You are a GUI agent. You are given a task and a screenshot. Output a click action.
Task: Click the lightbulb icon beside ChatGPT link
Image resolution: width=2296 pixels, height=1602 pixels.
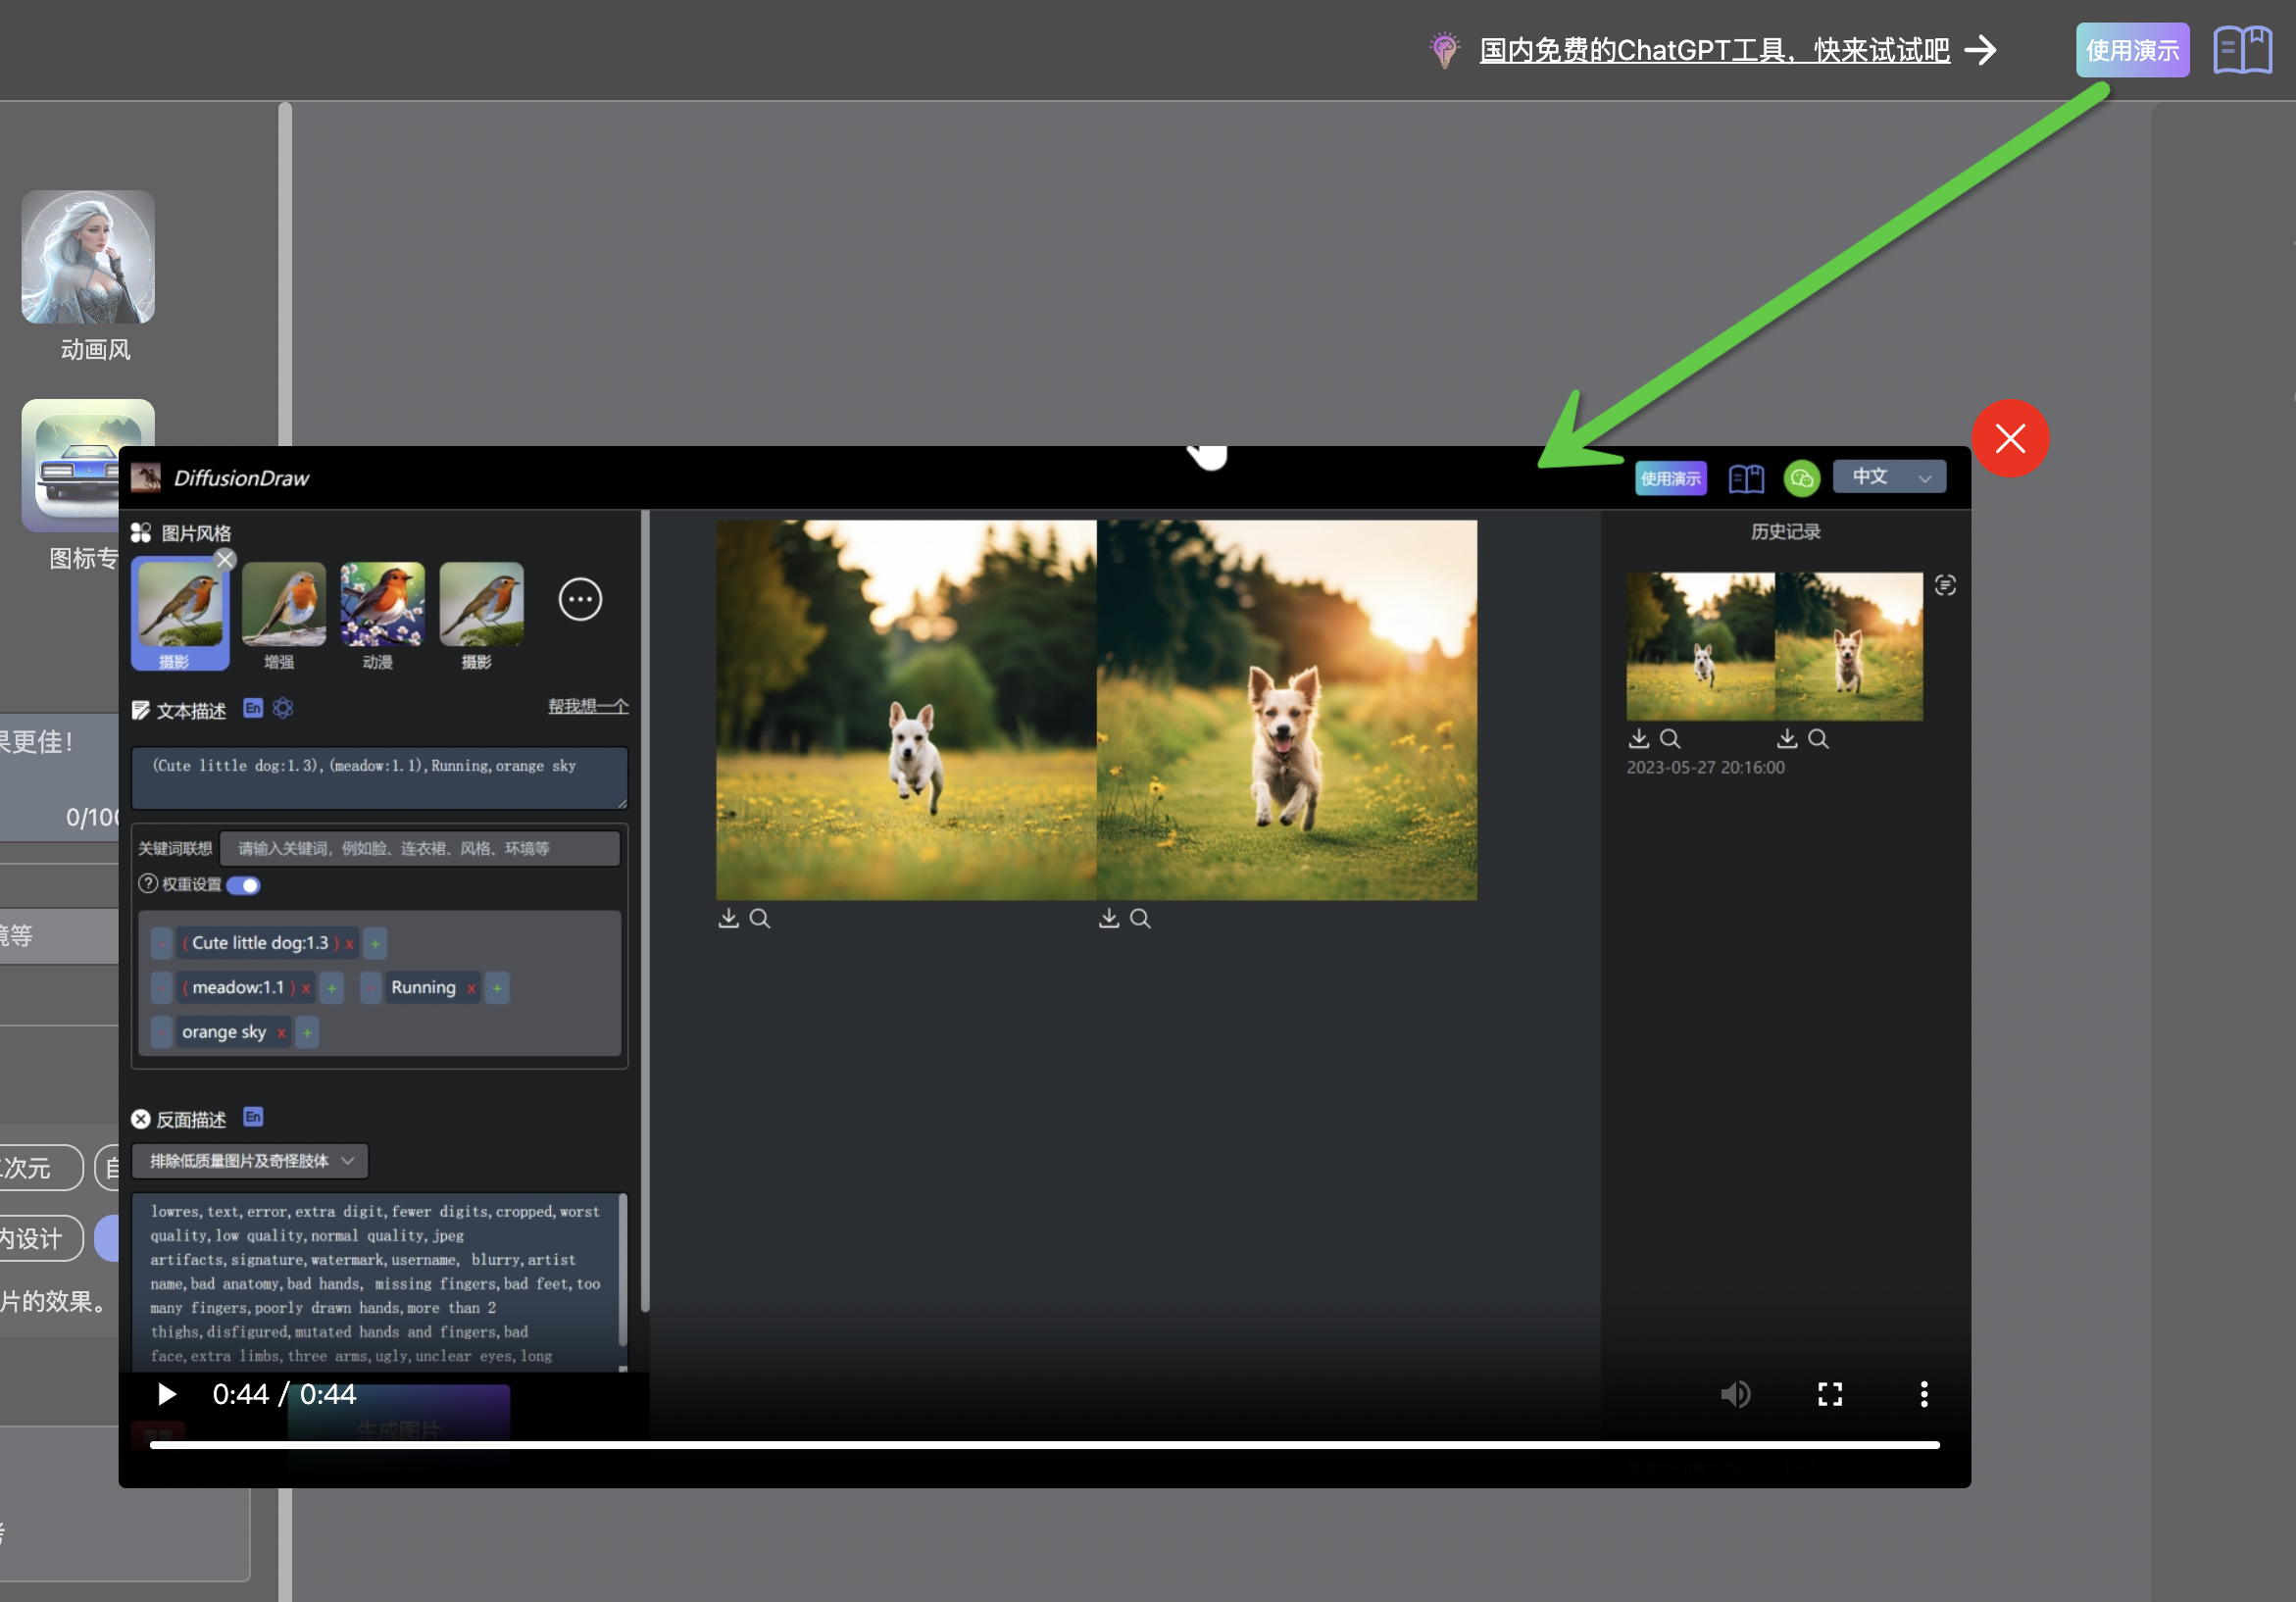pyautogui.click(x=1444, y=50)
